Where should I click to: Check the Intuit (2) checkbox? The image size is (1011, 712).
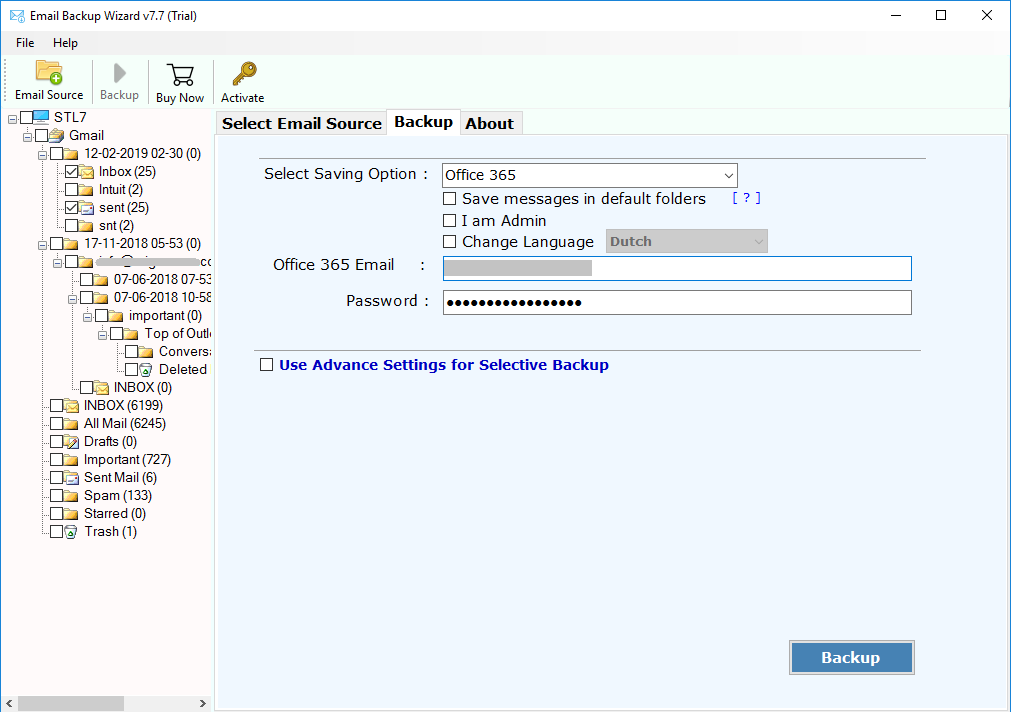click(x=72, y=190)
